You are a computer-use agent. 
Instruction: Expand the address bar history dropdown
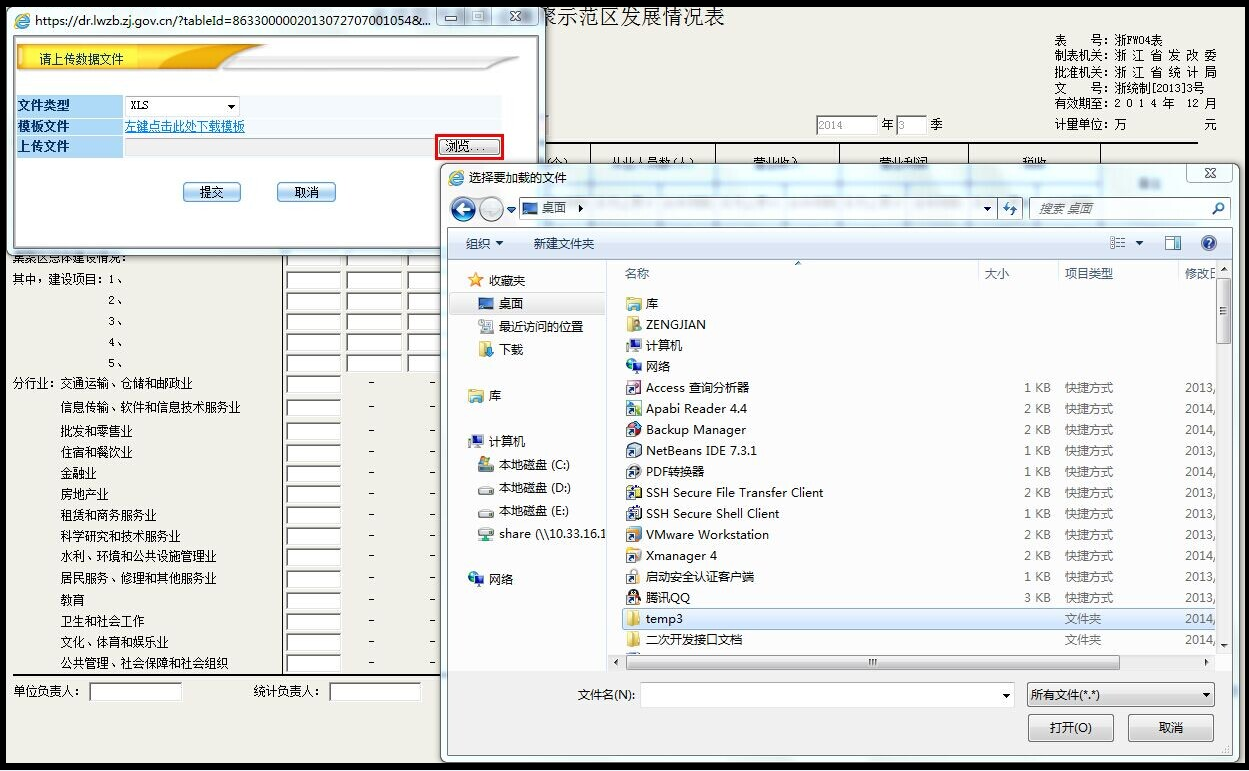(x=988, y=208)
